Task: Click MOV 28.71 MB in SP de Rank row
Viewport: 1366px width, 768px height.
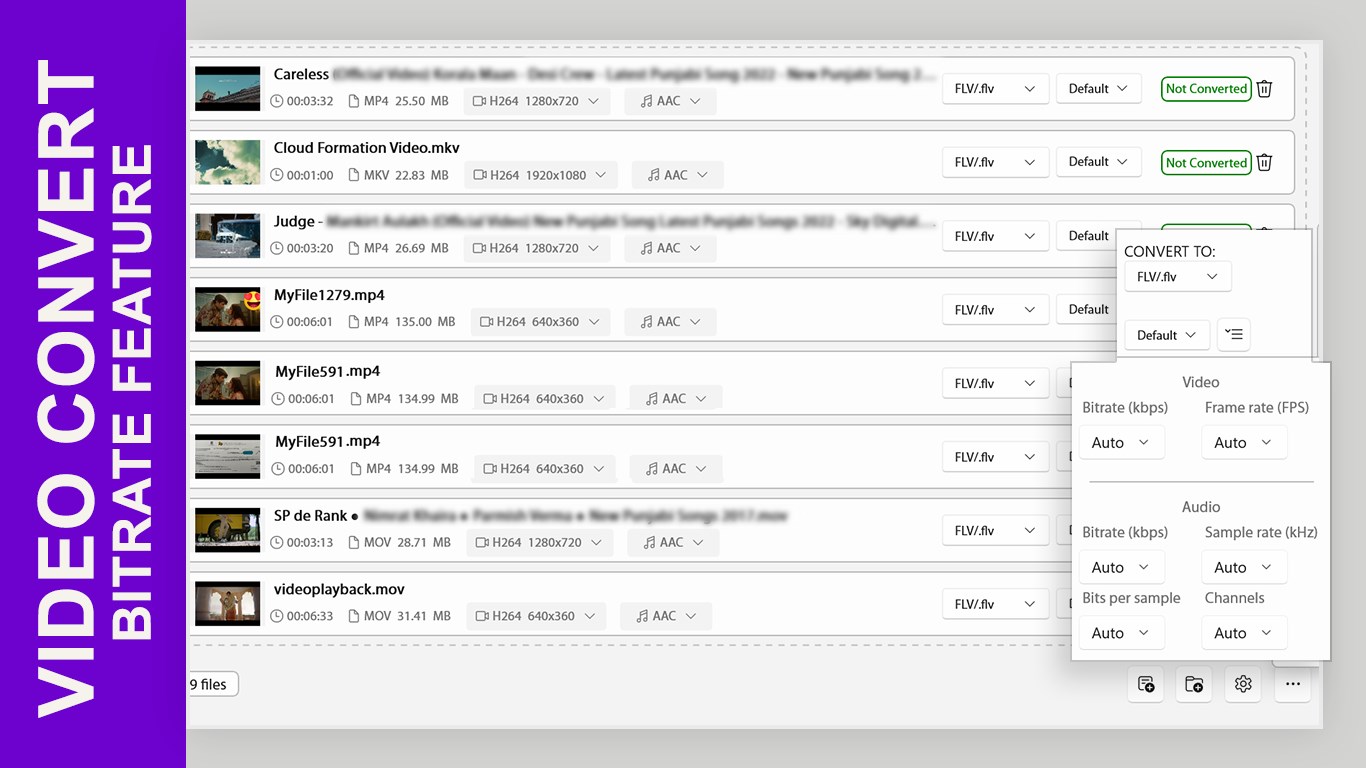Action: pyautogui.click(x=407, y=542)
